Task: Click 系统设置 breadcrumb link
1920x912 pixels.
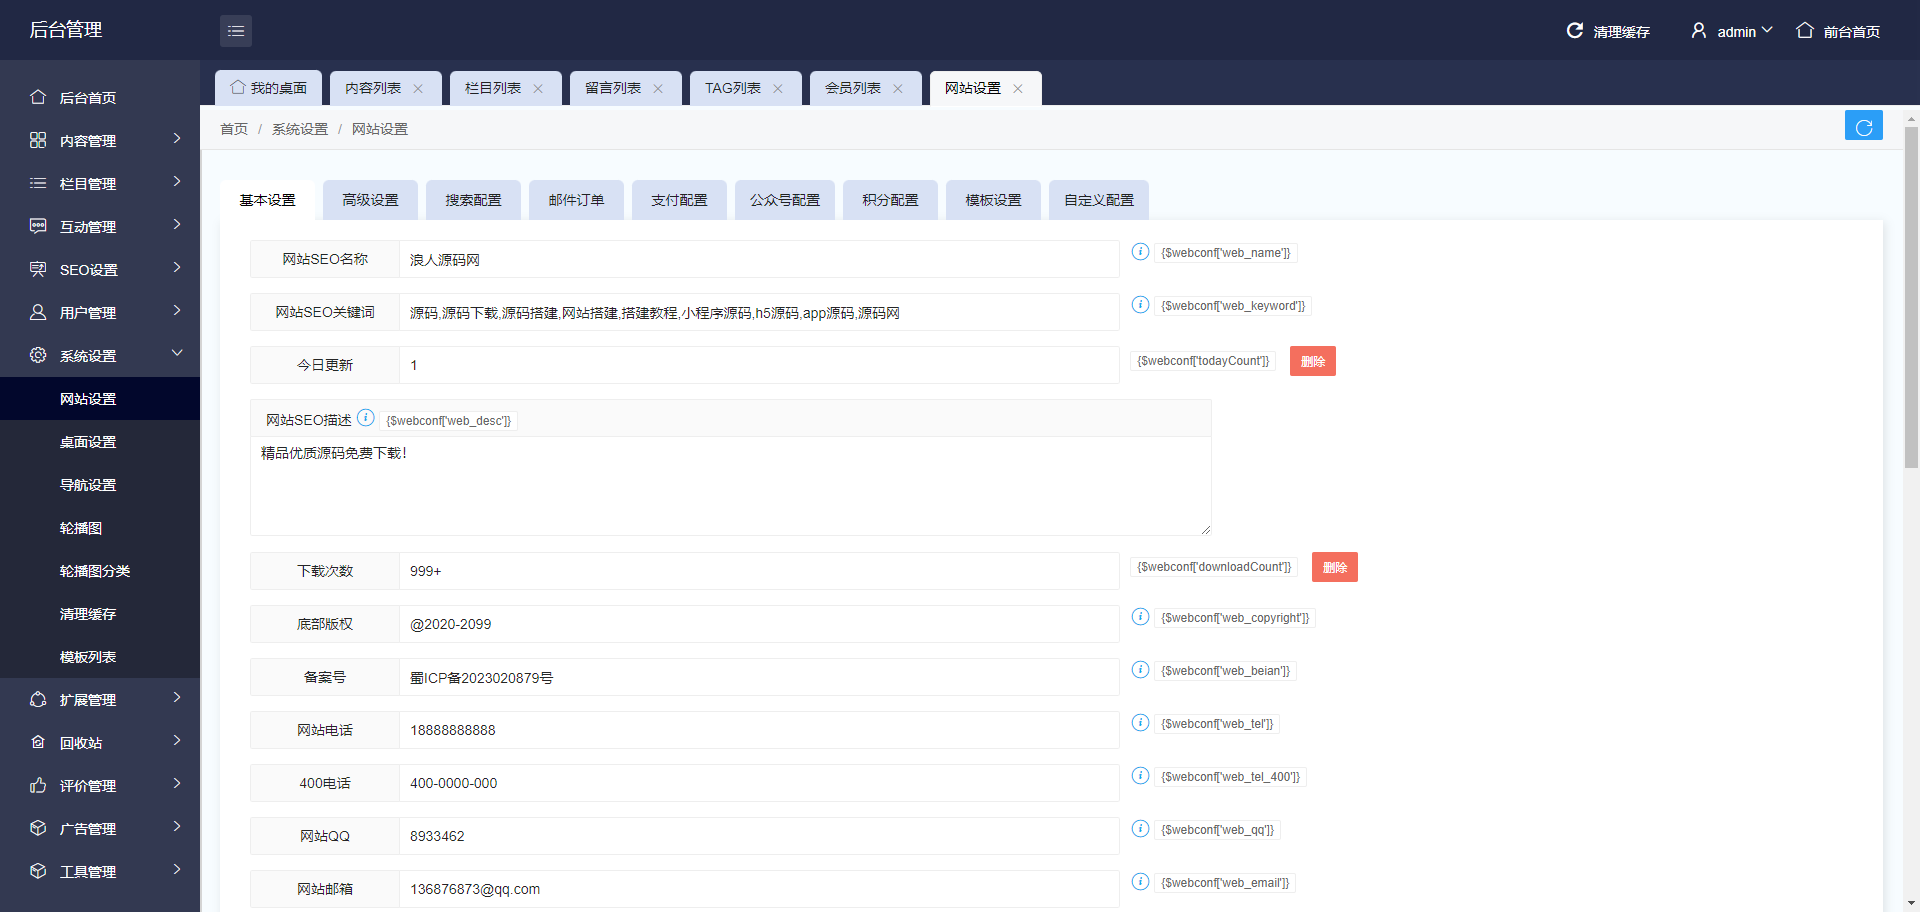Action: pos(300,129)
